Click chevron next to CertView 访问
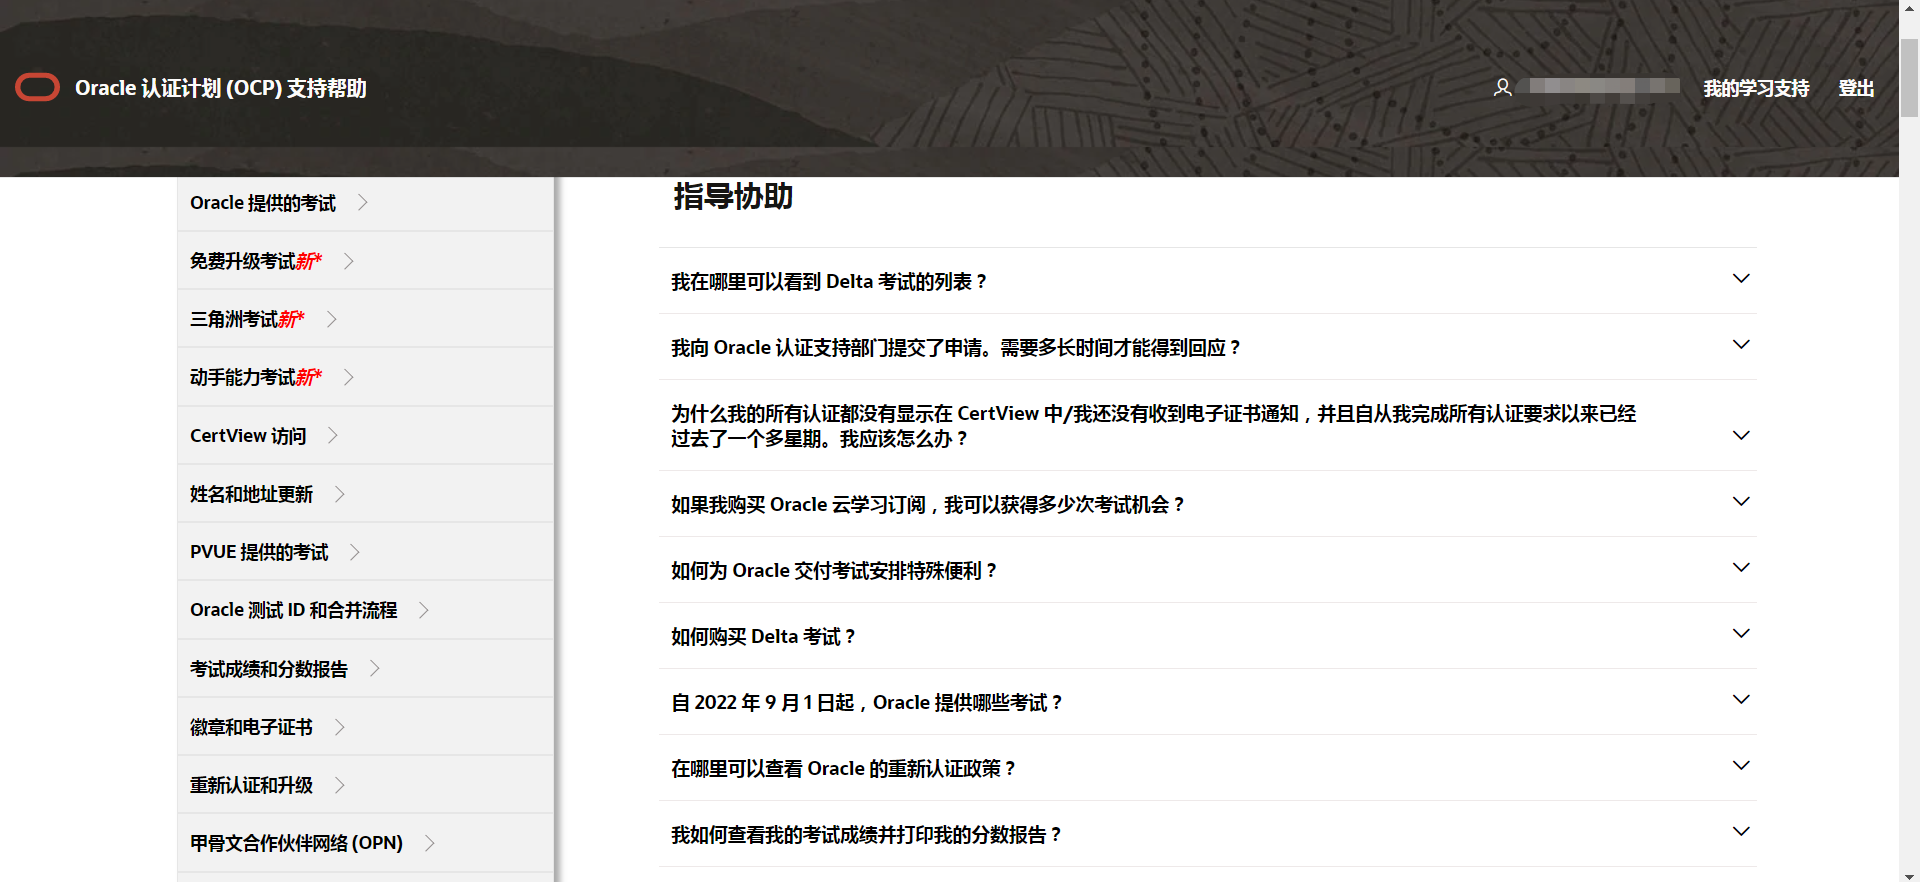 [x=333, y=436]
